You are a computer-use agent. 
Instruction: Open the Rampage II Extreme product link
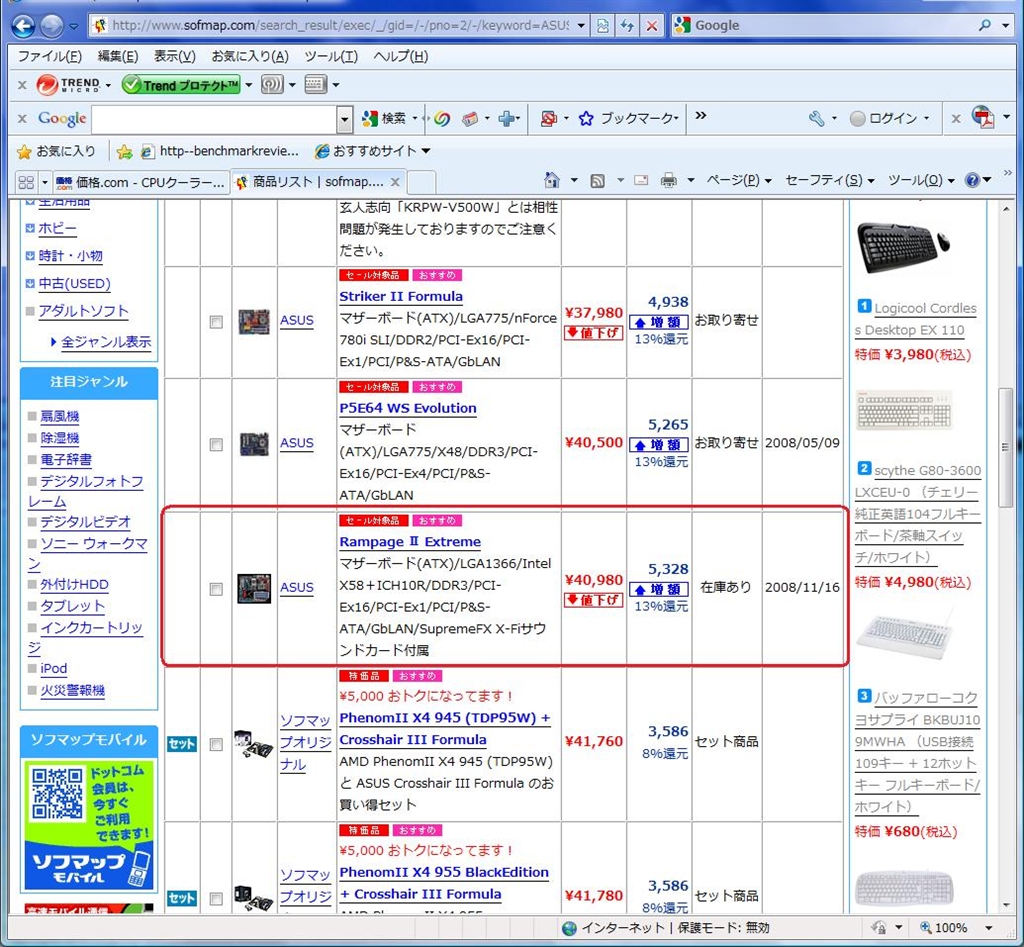[410, 541]
